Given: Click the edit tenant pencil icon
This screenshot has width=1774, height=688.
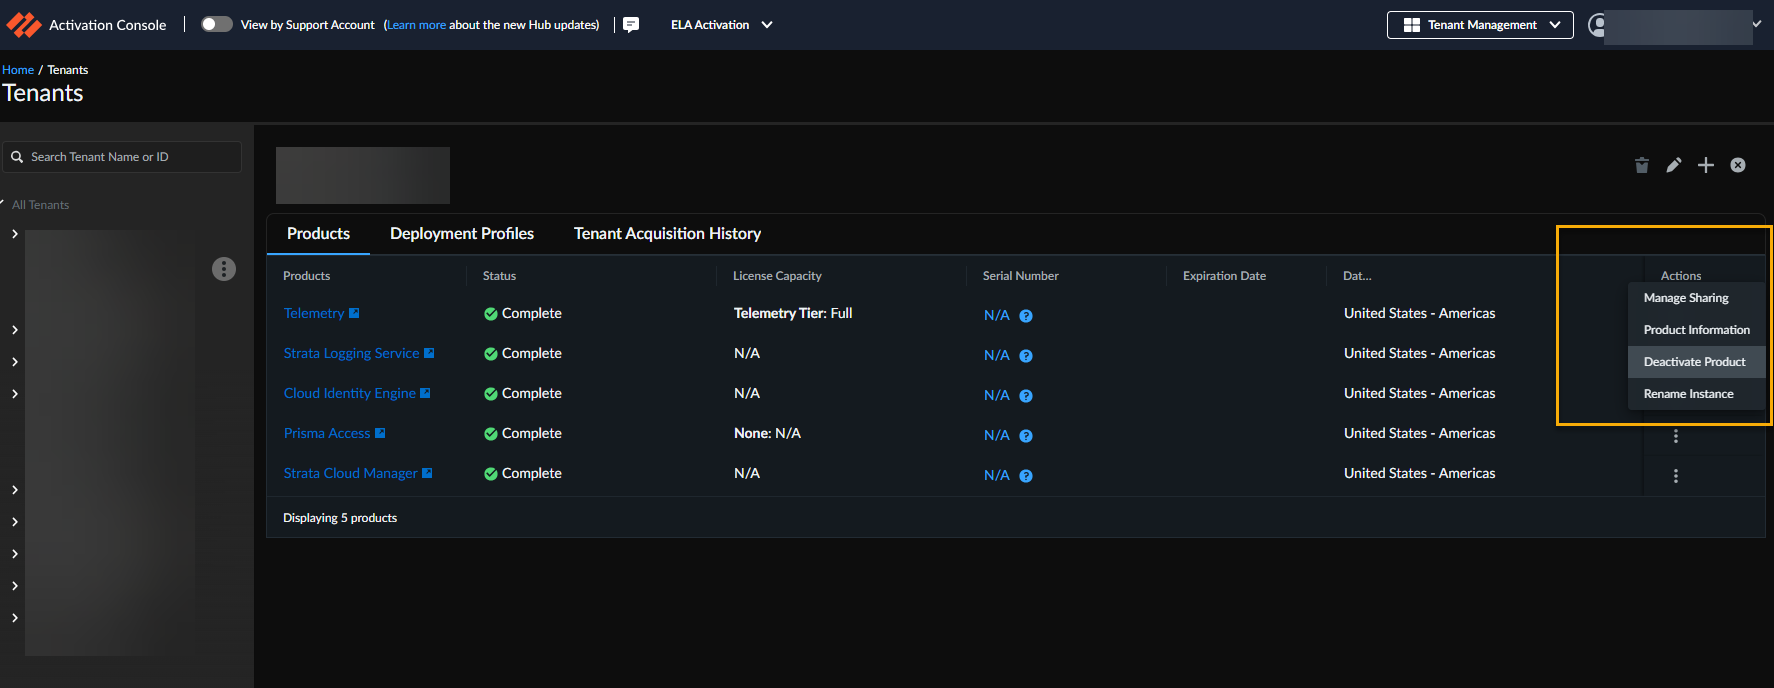Looking at the screenshot, I should point(1673,165).
